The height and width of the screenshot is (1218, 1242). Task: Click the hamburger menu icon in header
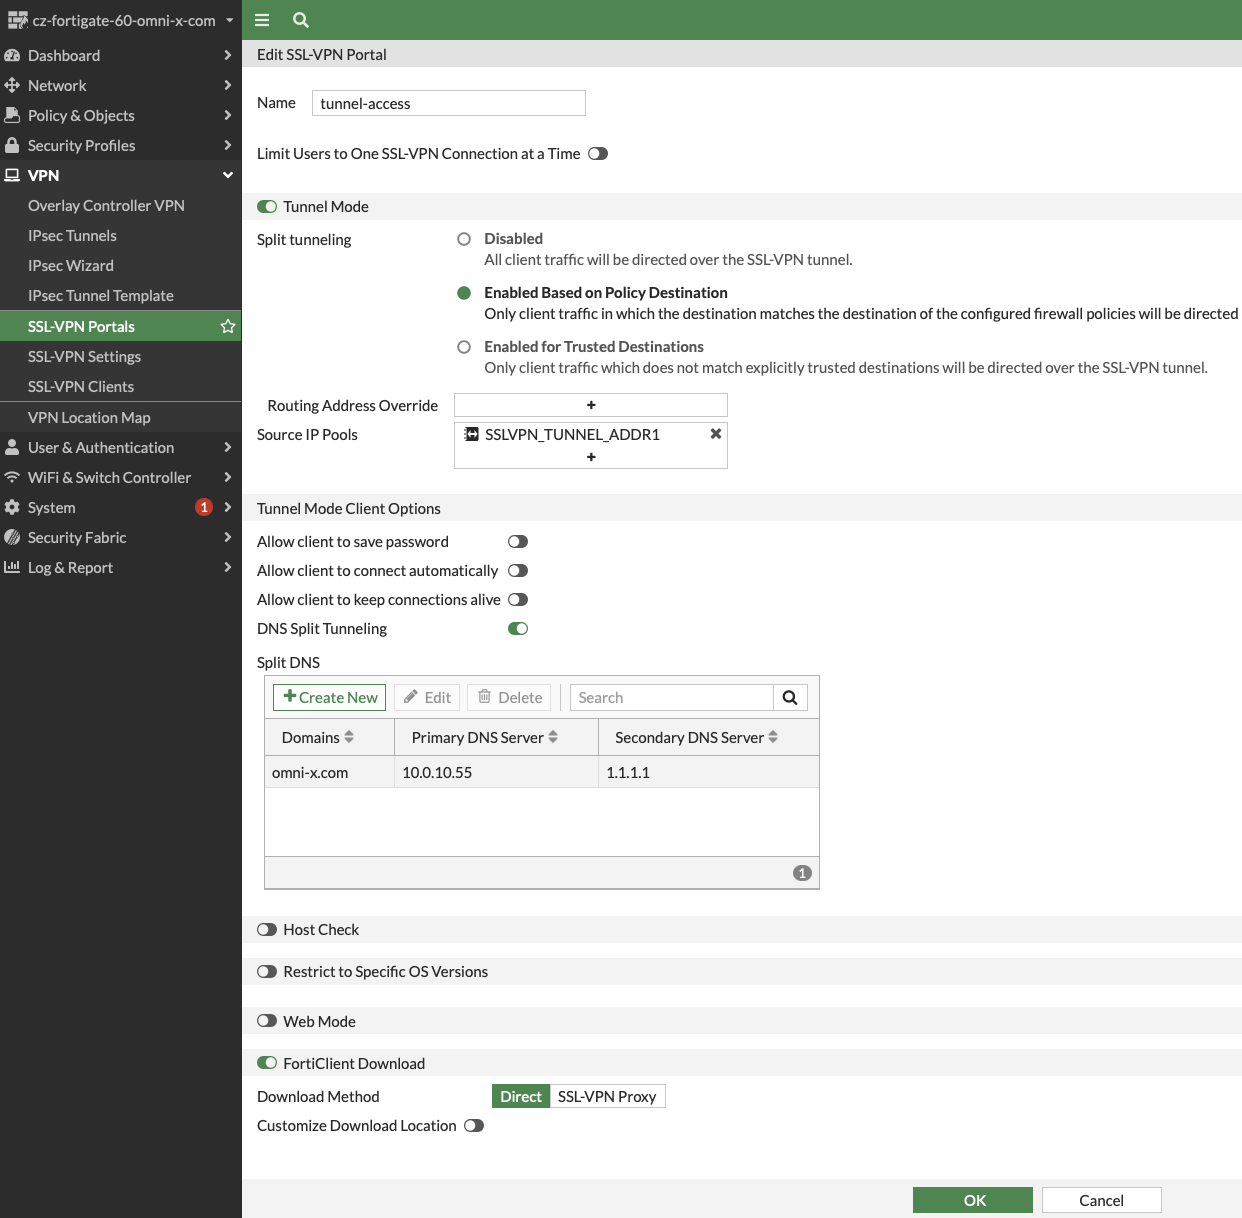[262, 20]
